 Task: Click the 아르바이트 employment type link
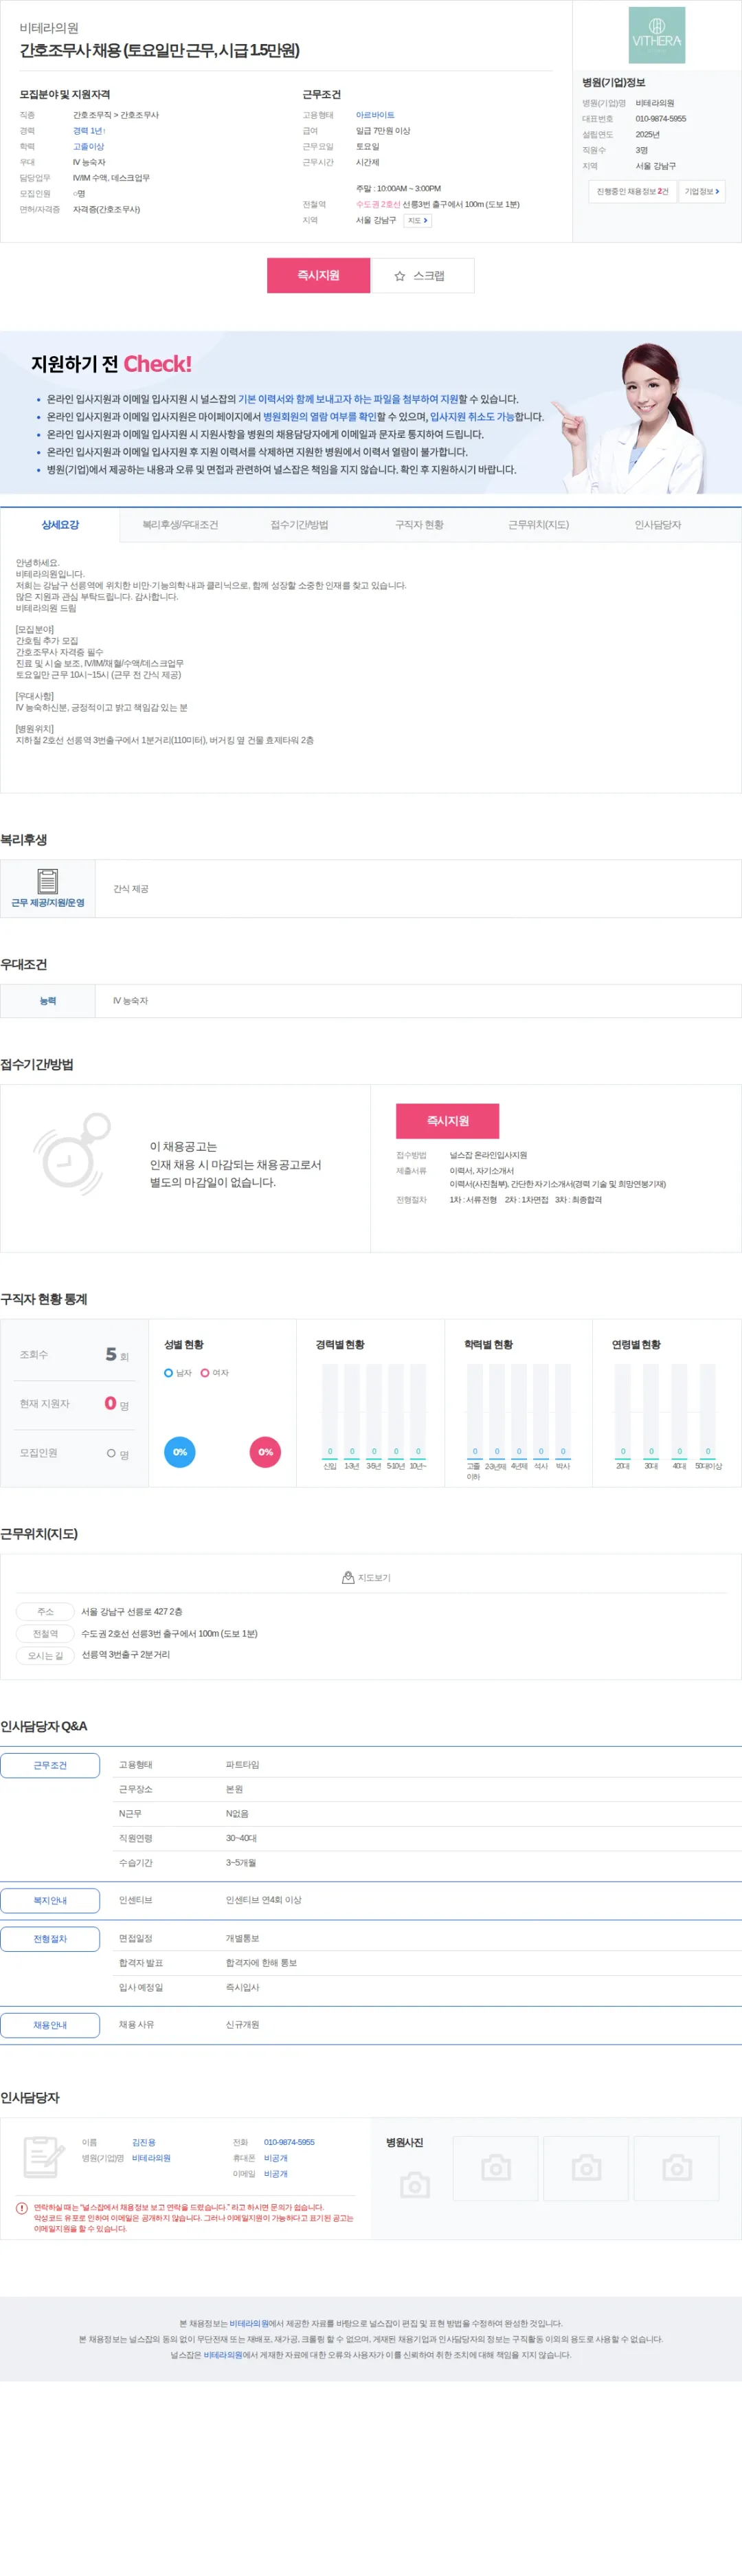(375, 115)
